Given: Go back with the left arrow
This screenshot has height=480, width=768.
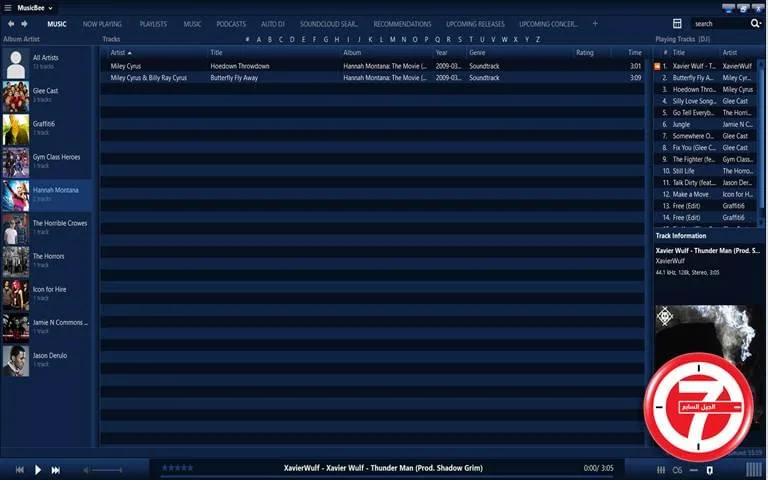Looking at the screenshot, I should point(11,24).
